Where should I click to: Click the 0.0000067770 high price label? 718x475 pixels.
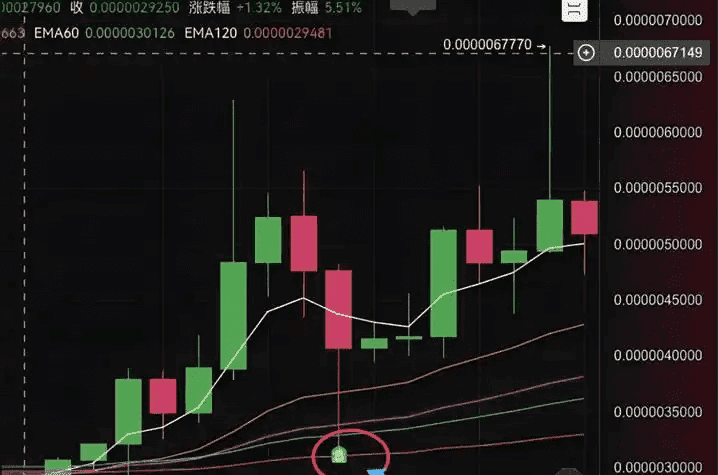point(487,45)
